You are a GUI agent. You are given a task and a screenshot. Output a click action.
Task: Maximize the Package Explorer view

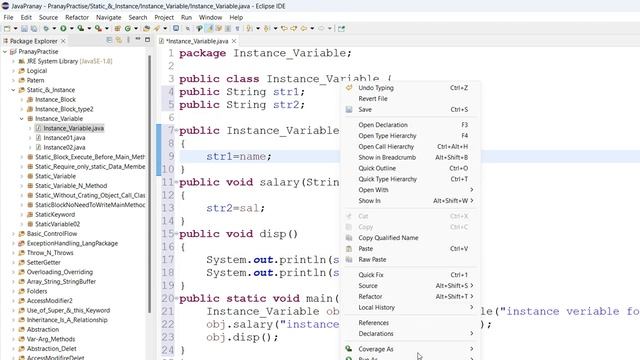[147, 40]
